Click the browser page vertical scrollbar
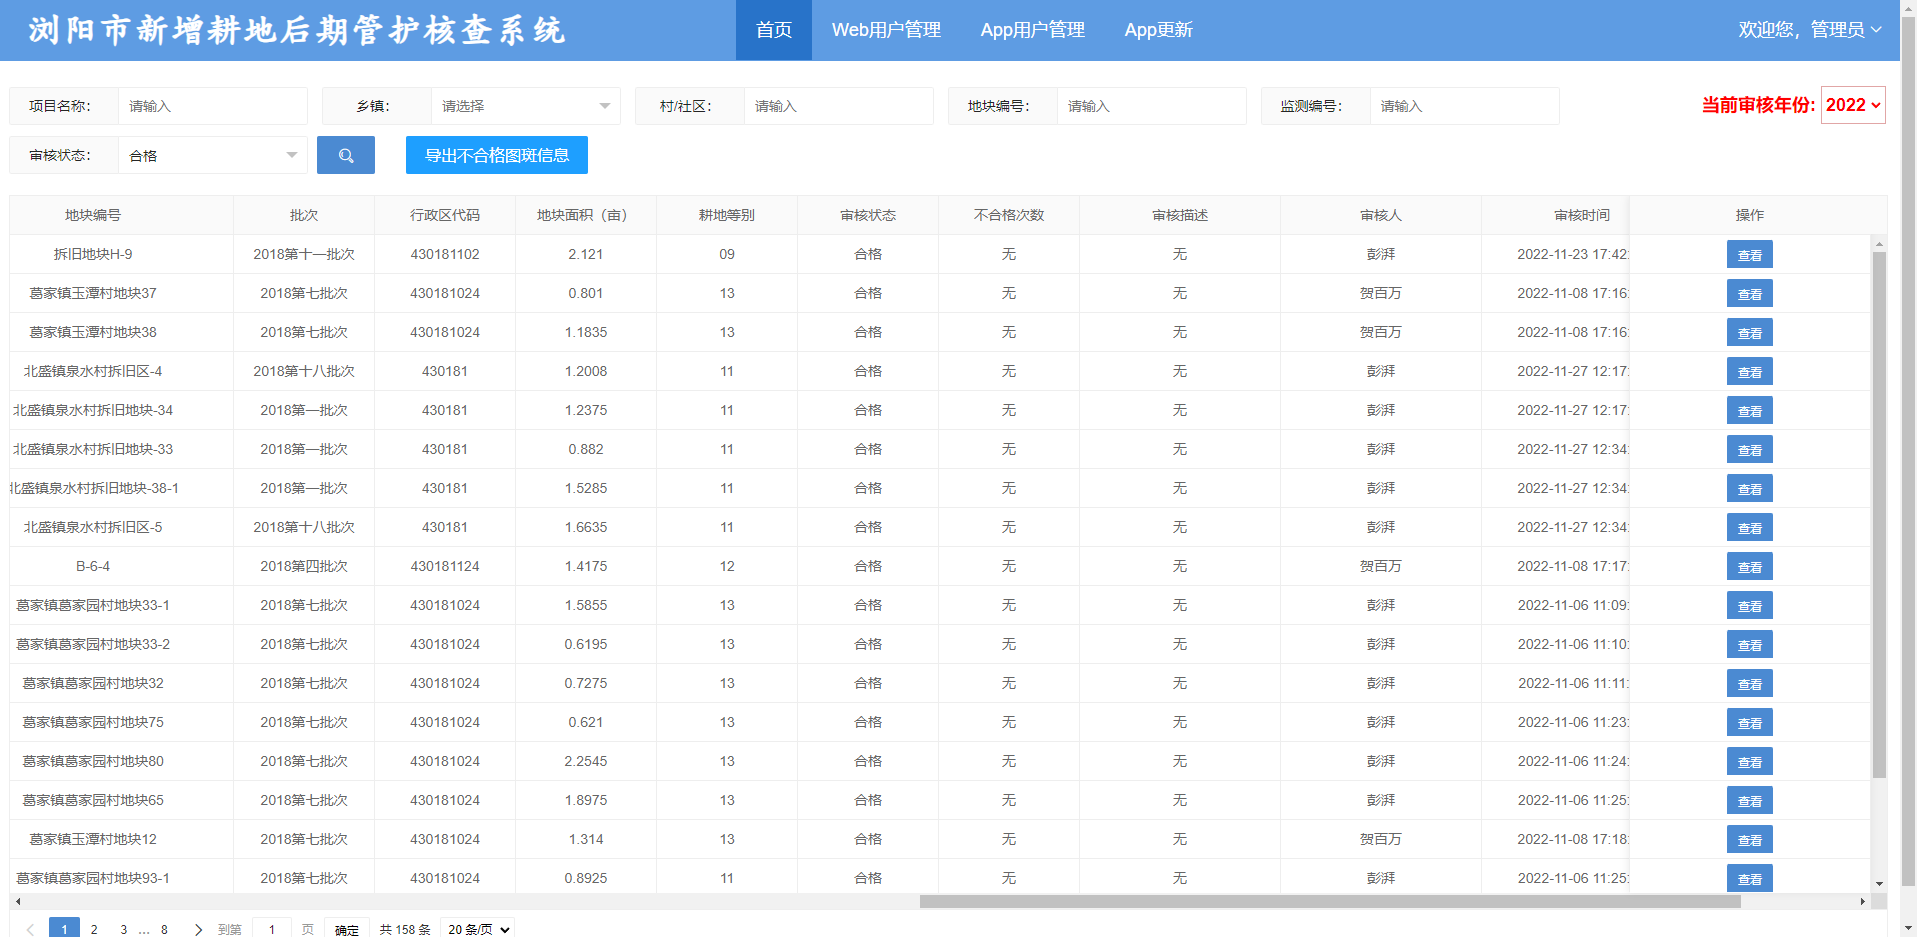 (1908, 450)
